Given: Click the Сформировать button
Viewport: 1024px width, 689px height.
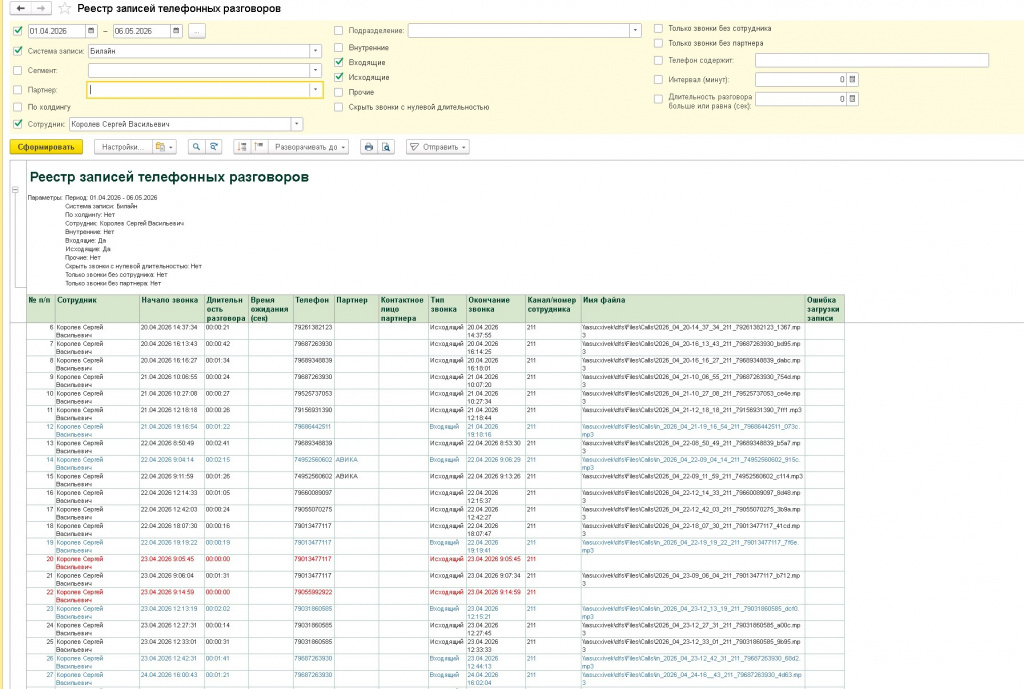Looking at the screenshot, I should [x=46, y=147].
